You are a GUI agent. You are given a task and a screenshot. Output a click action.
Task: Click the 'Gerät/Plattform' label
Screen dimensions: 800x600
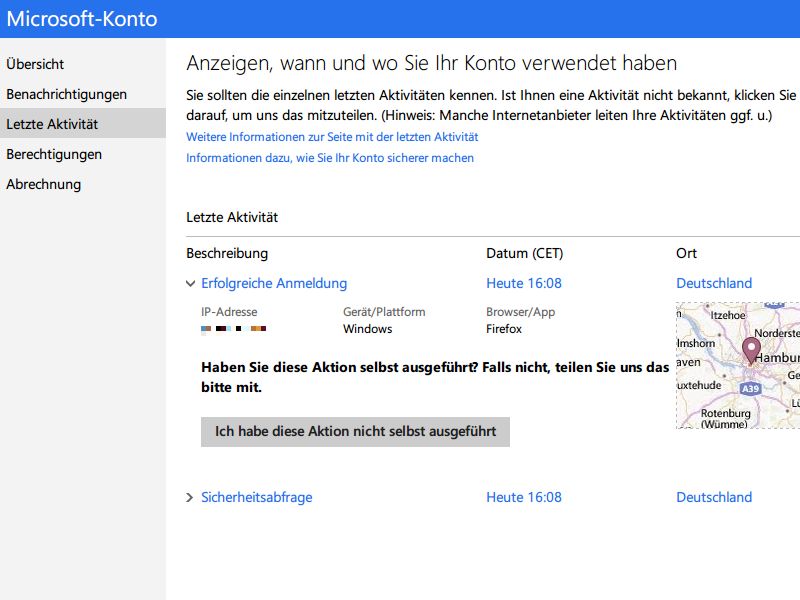pos(384,312)
